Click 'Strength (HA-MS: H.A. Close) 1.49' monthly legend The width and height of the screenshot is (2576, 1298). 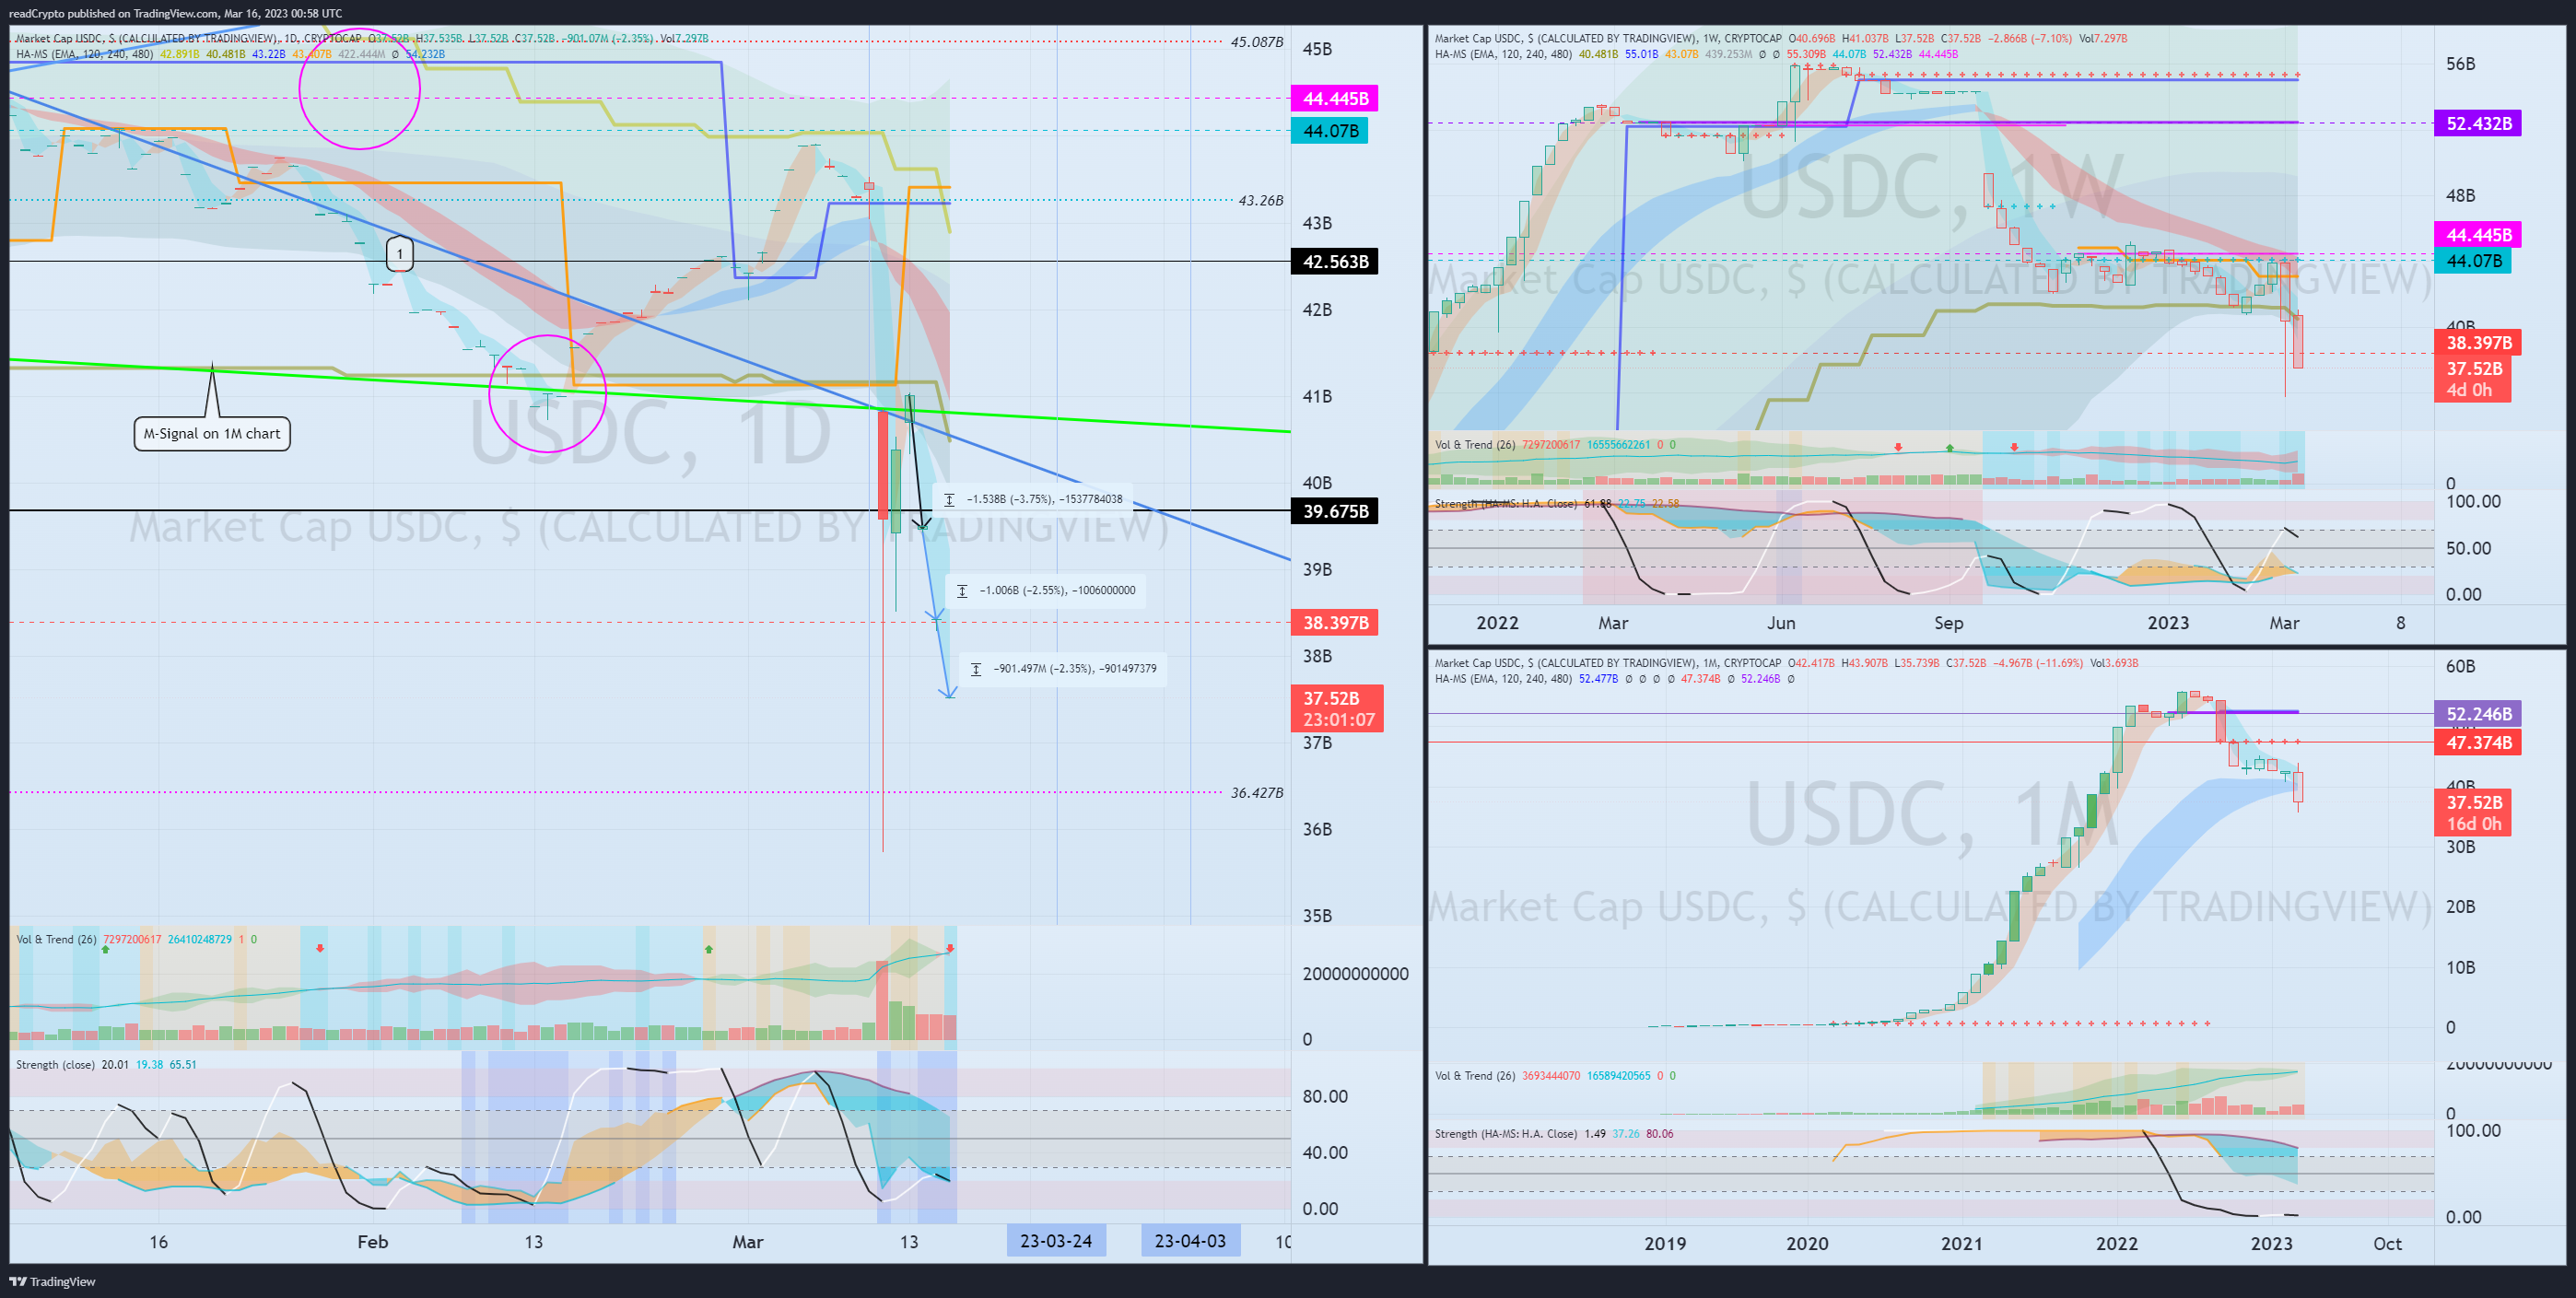point(1520,1134)
